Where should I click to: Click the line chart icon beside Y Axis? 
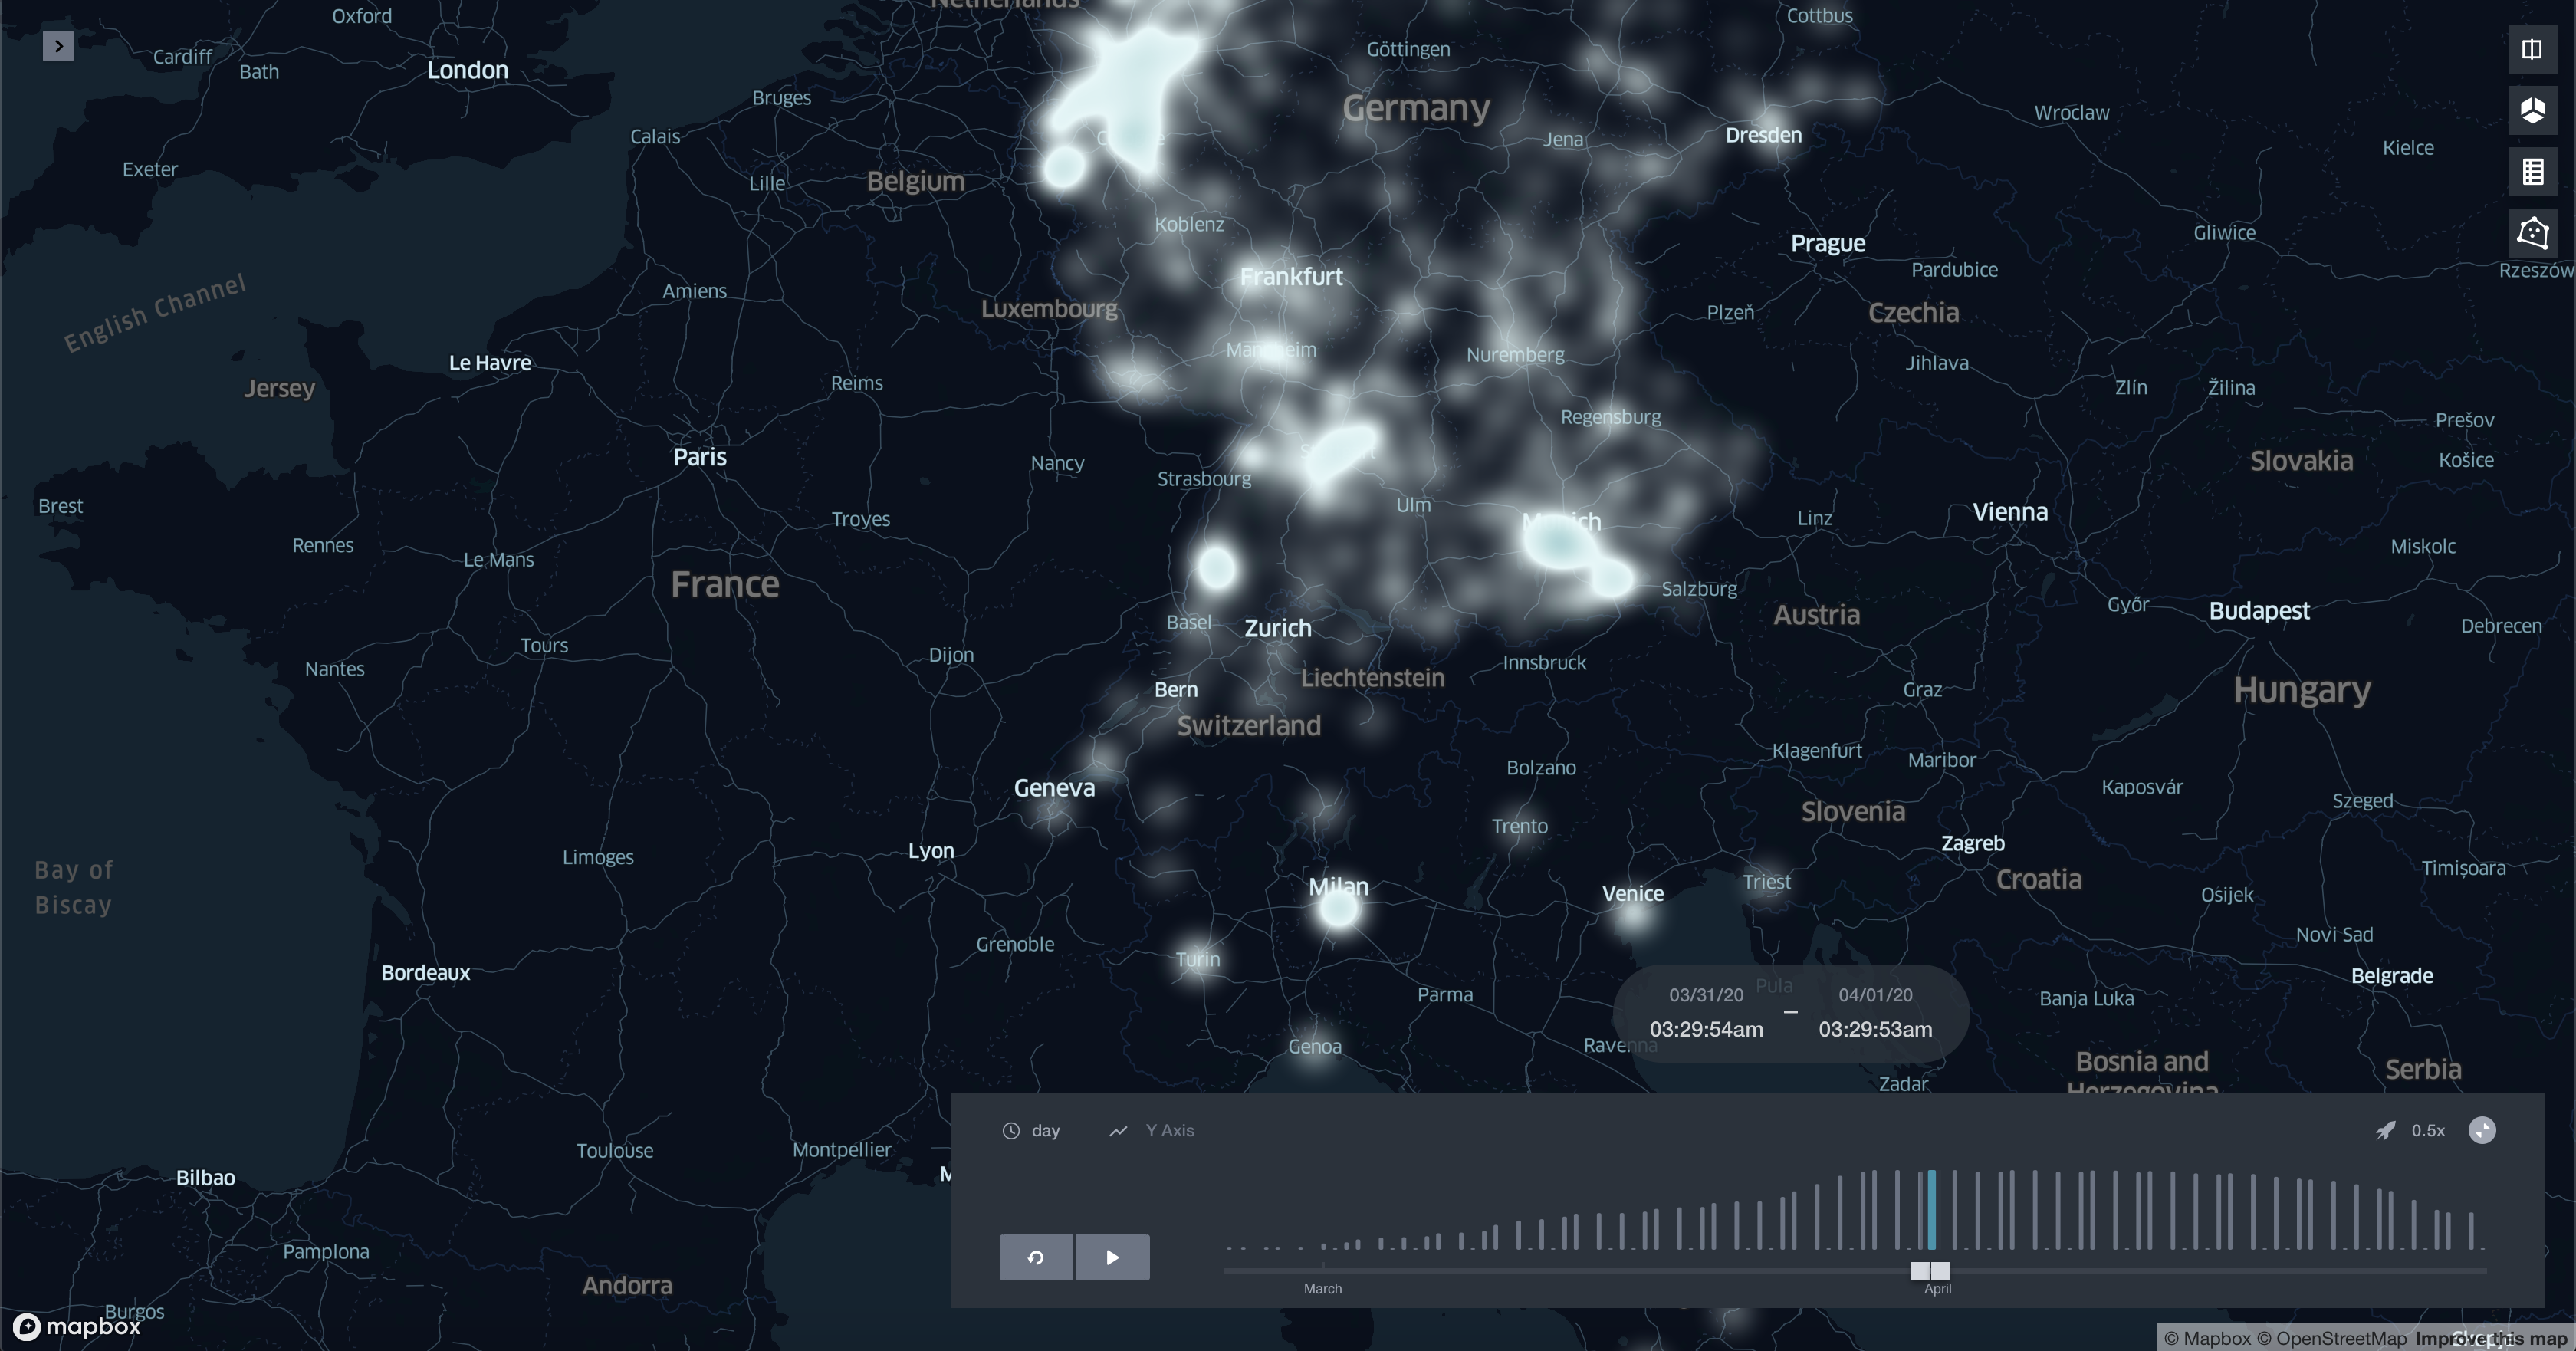click(1118, 1130)
